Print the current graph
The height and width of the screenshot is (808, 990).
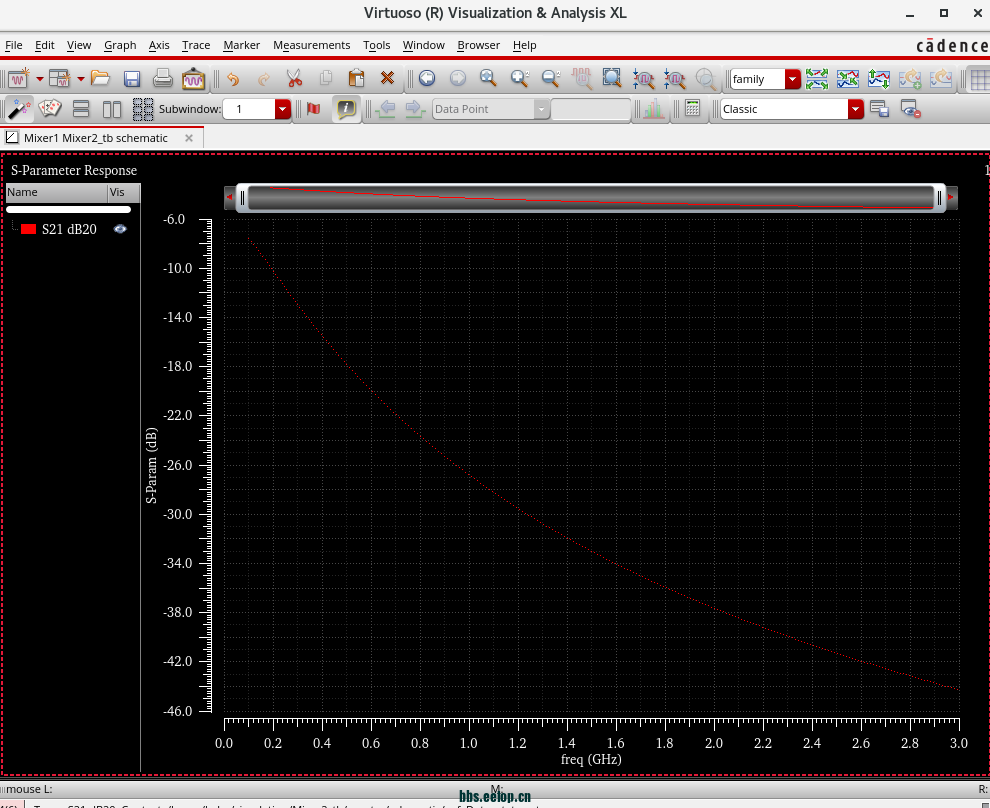(162, 78)
